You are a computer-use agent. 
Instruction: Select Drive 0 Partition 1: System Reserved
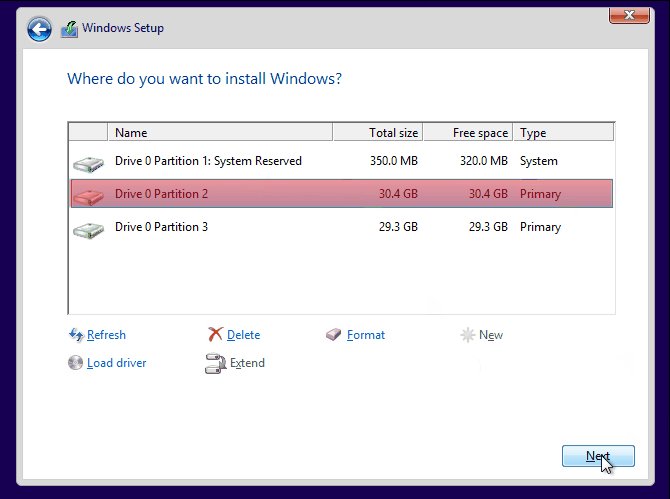pyautogui.click(x=341, y=161)
